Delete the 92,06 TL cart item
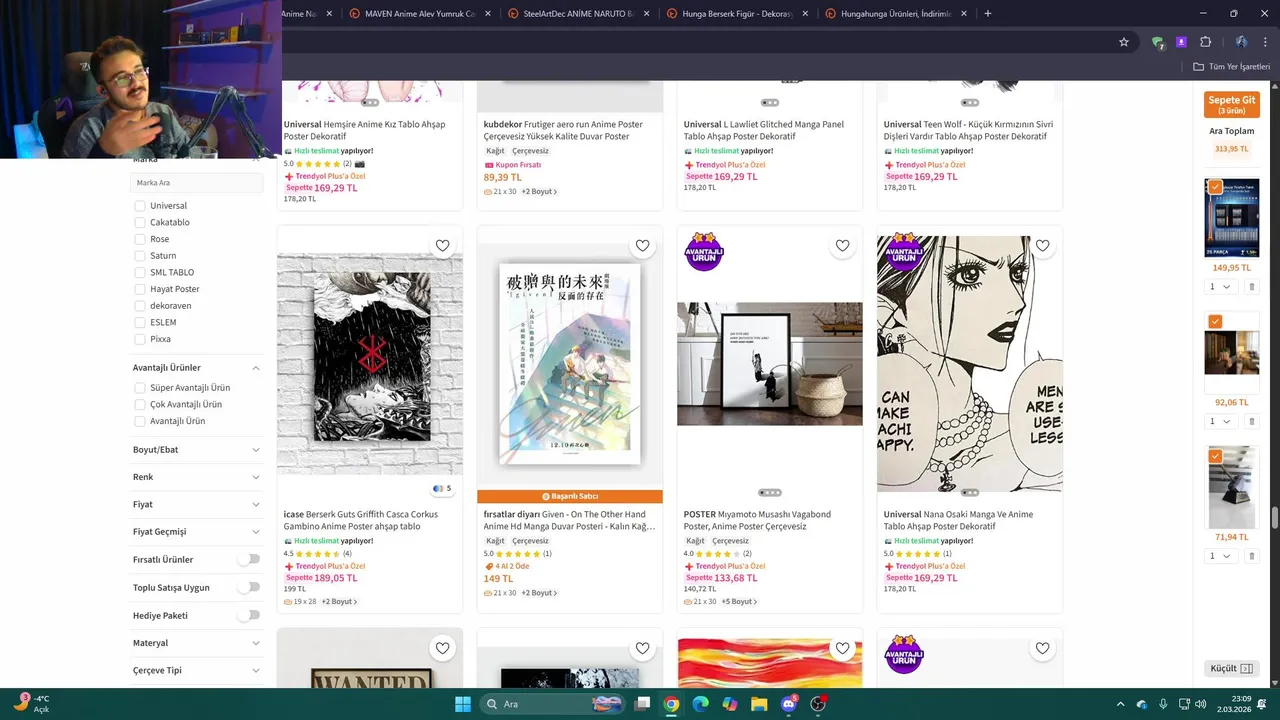The width and height of the screenshot is (1280, 720). 1251,421
